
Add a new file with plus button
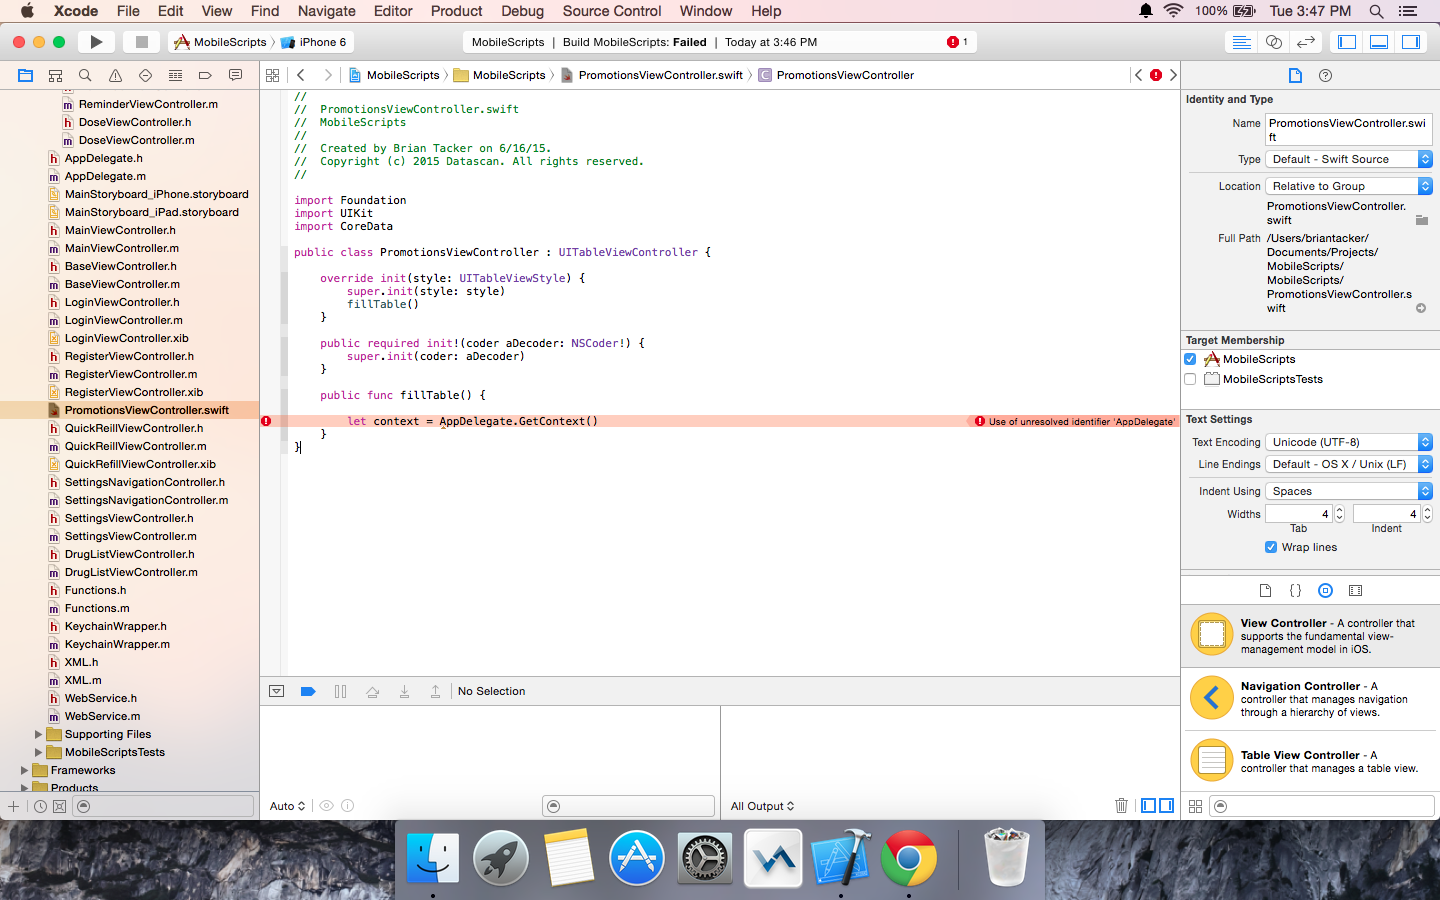(13, 806)
